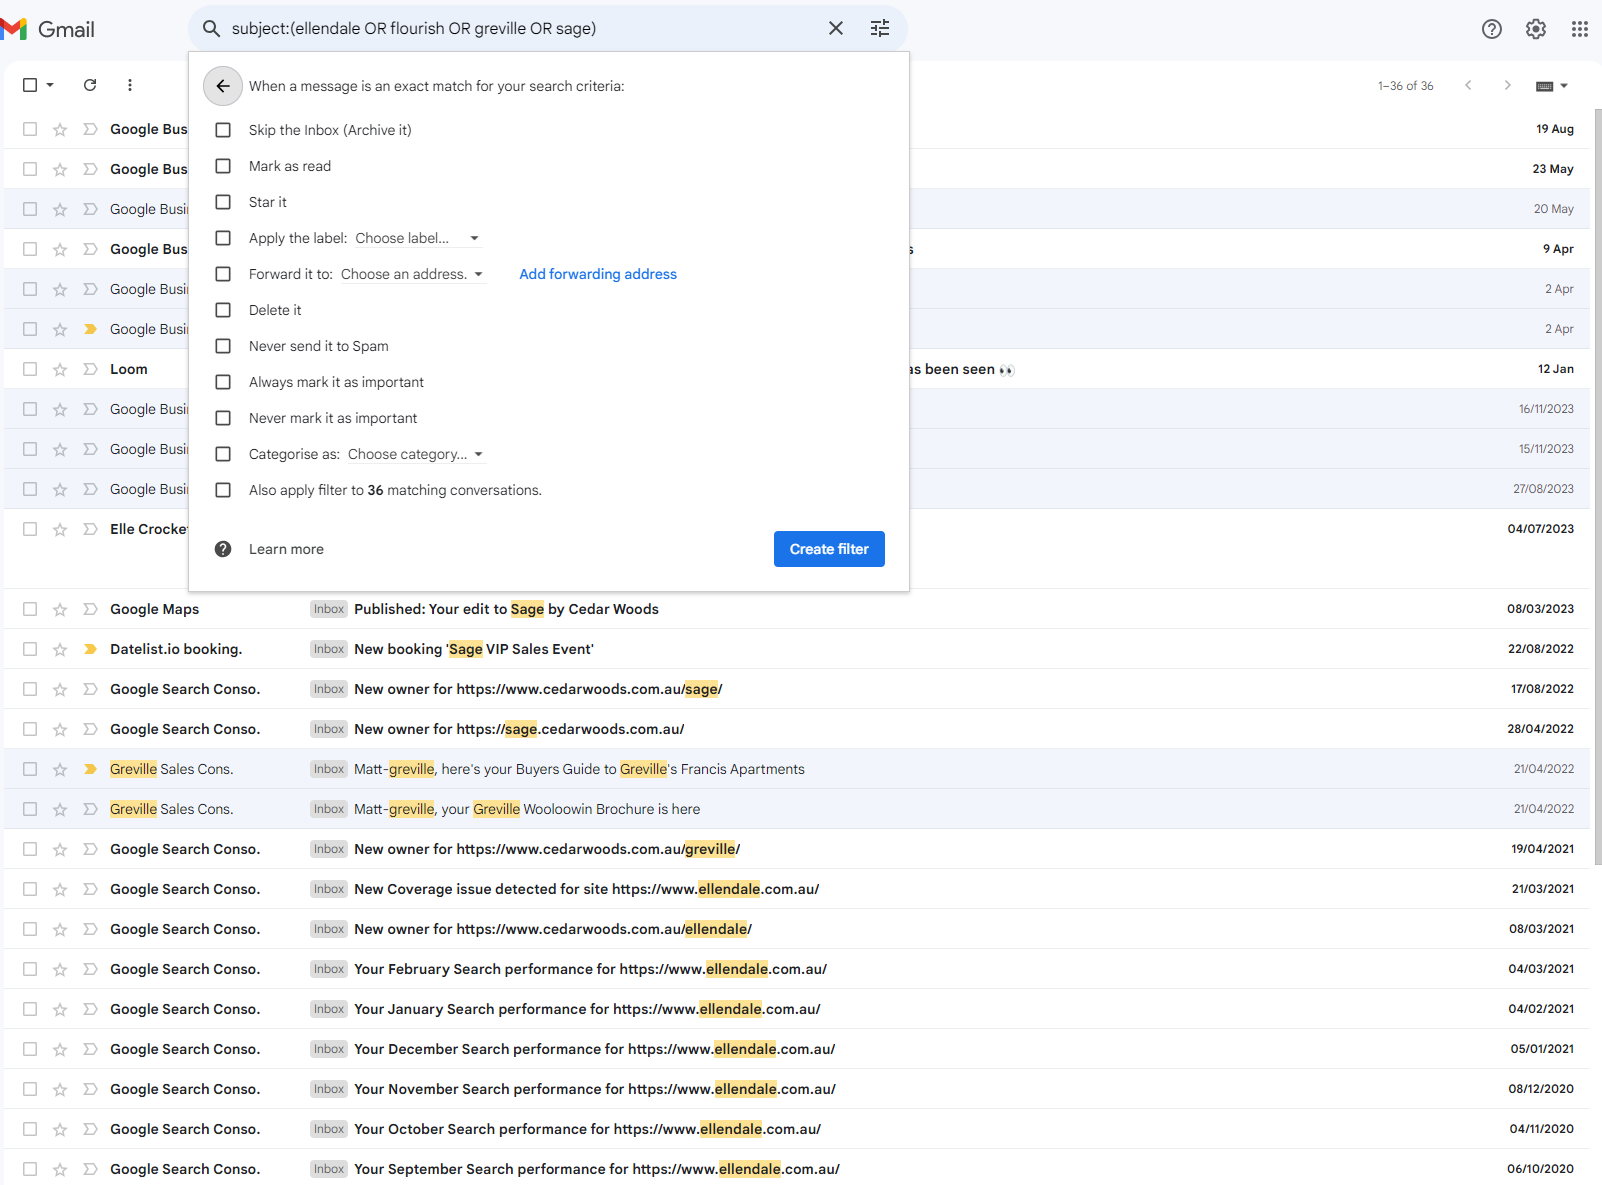Open the Gmail logo home link
This screenshot has width=1602, height=1185.
[x=48, y=29]
